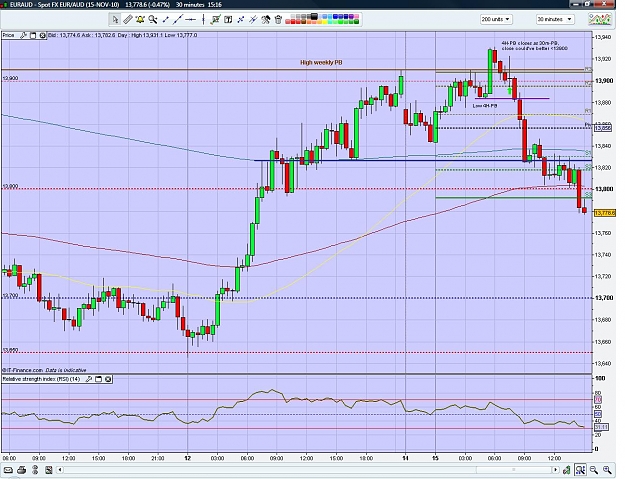625x479 pixels.
Task: Click the current price tag 13,778.6
Action: (605, 213)
